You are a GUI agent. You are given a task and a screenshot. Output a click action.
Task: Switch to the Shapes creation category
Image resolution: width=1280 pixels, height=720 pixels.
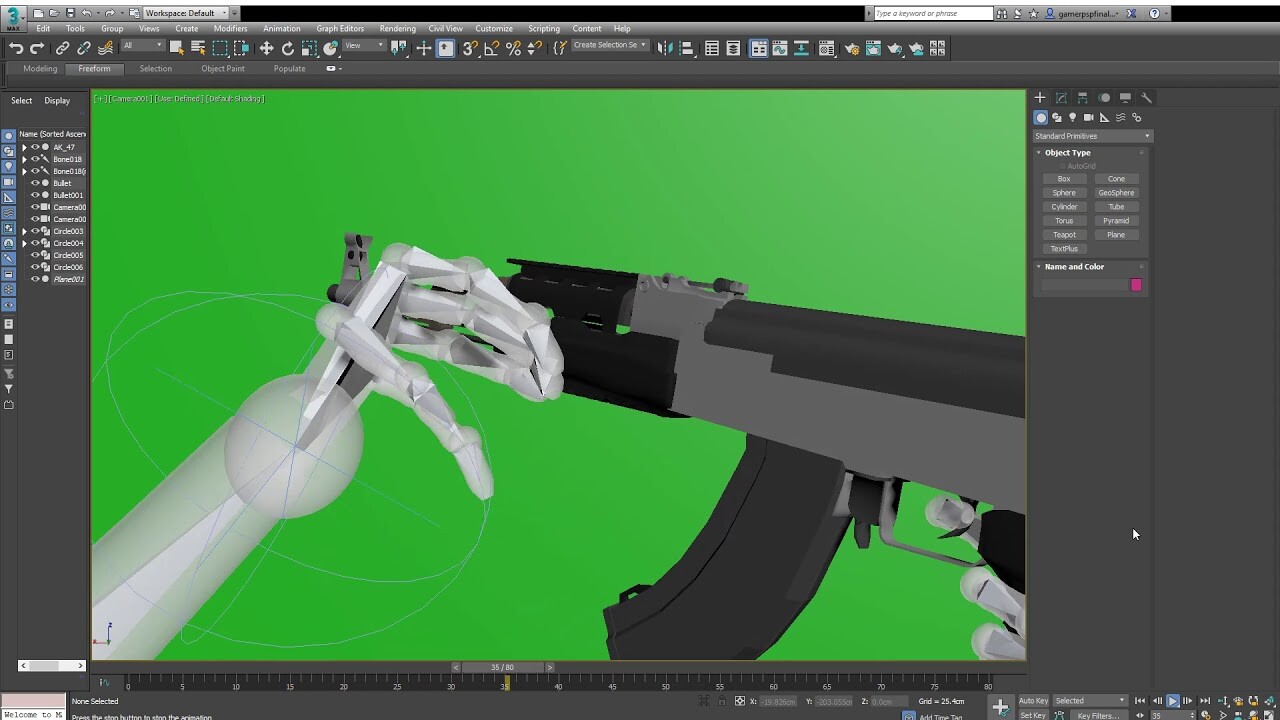tap(1058, 117)
